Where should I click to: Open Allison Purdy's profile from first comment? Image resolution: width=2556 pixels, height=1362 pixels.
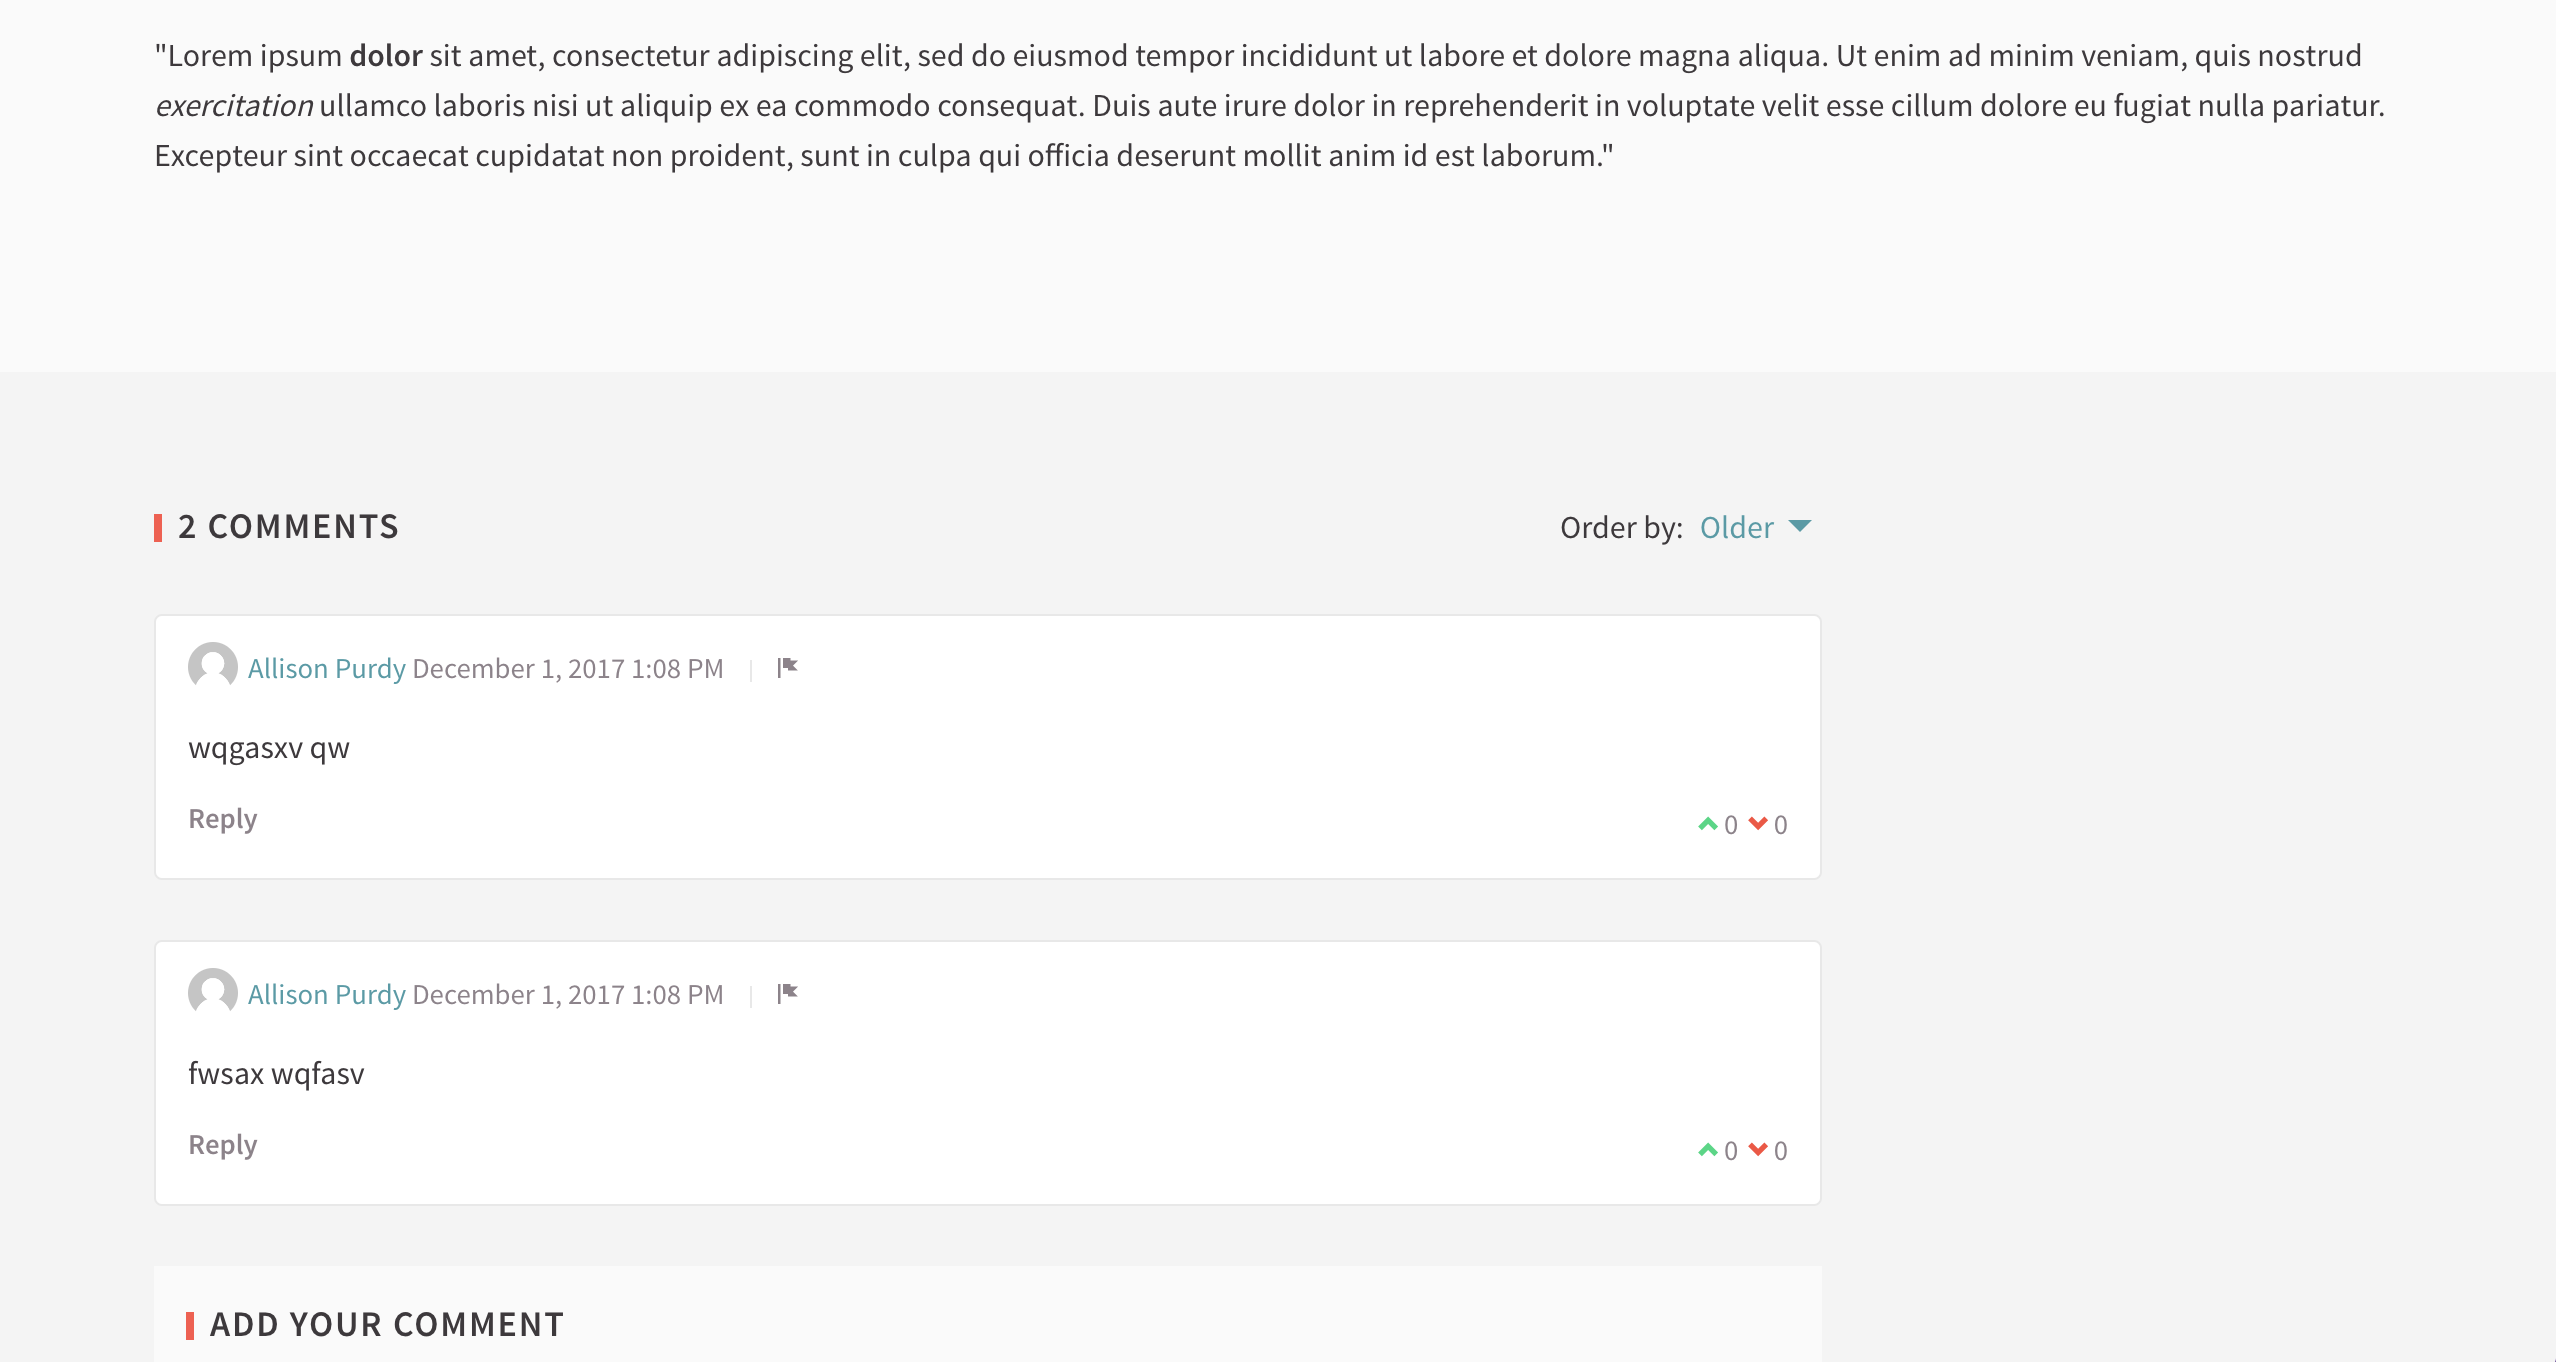326,667
